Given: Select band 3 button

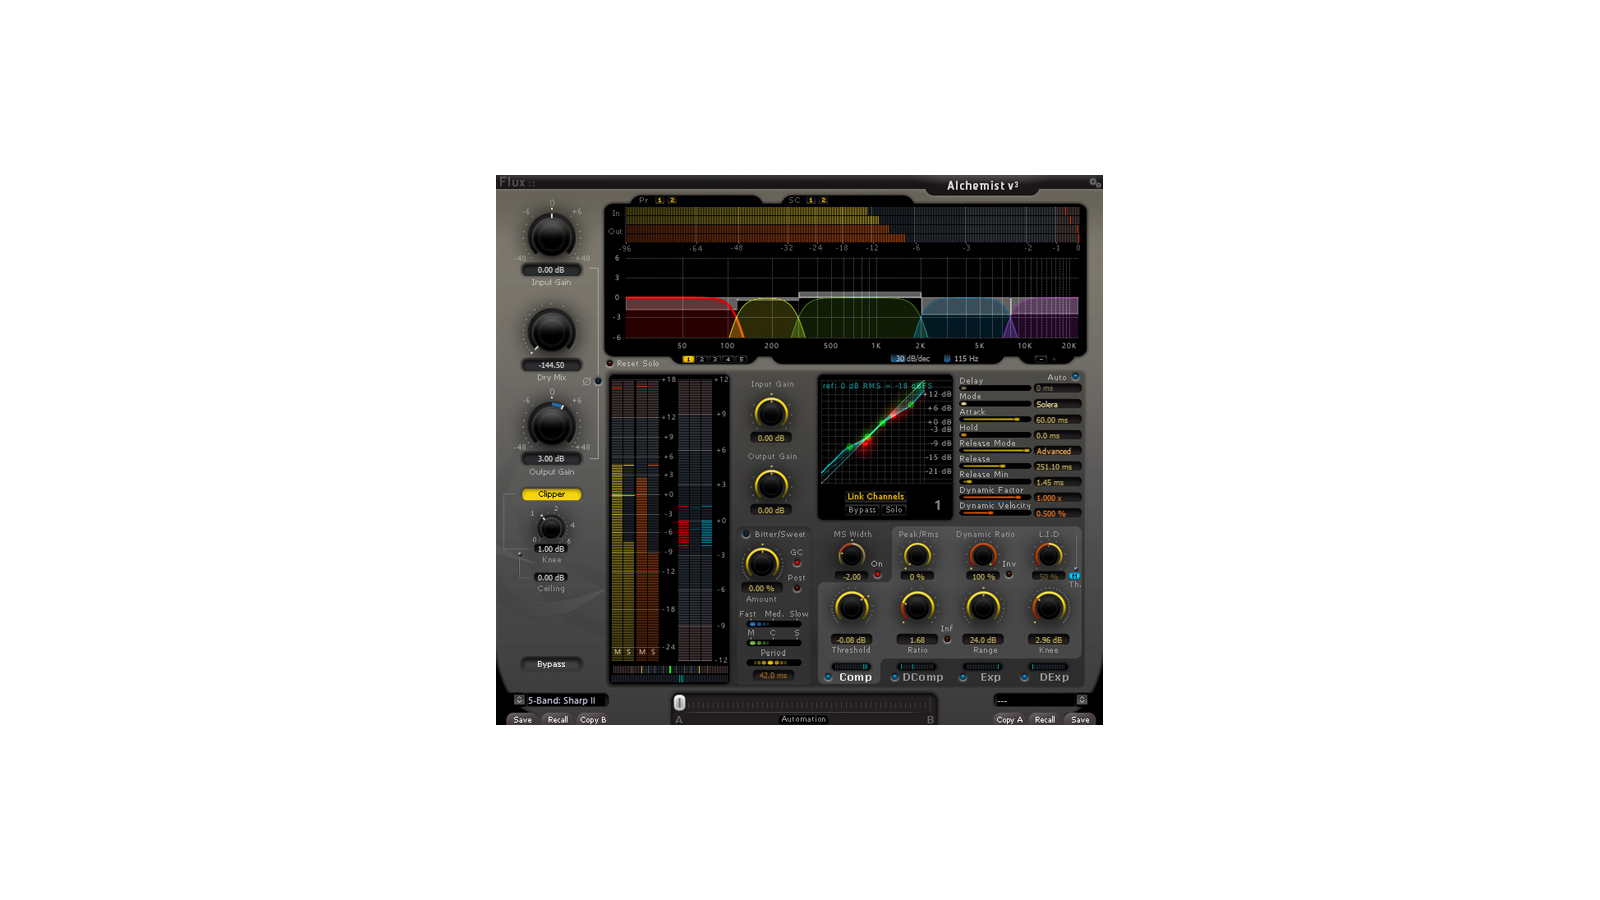Looking at the screenshot, I should [x=714, y=359].
